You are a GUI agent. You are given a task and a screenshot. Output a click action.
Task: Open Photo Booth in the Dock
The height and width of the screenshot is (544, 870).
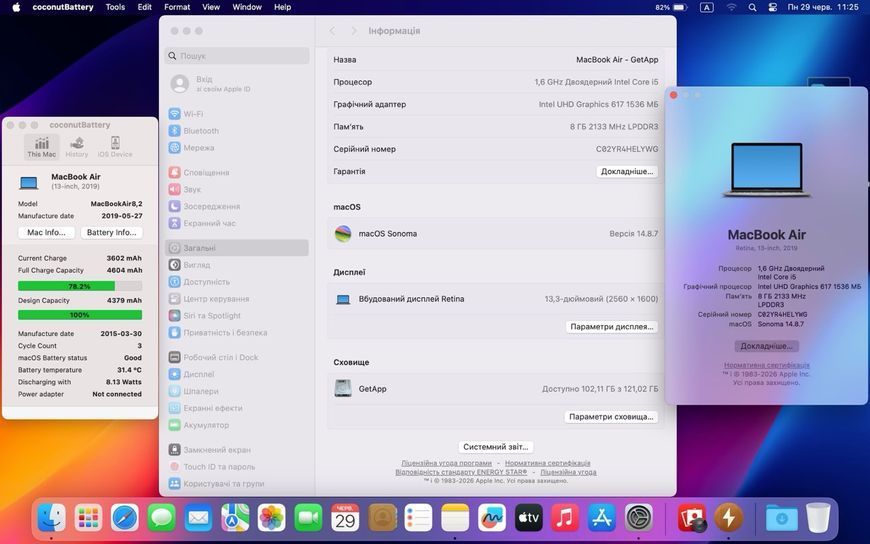click(691, 518)
